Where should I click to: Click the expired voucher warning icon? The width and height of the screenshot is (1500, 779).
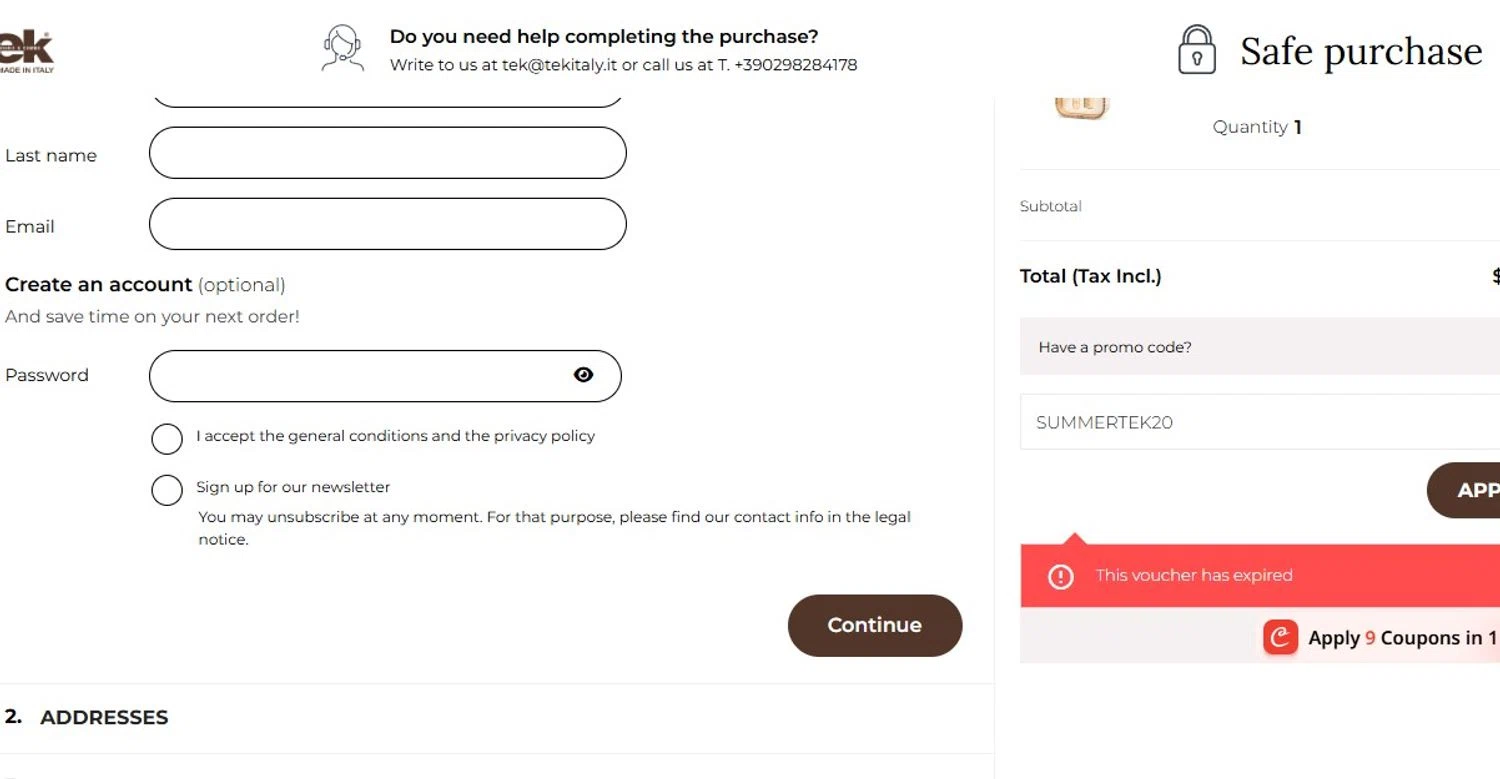(x=1060, y=576)
